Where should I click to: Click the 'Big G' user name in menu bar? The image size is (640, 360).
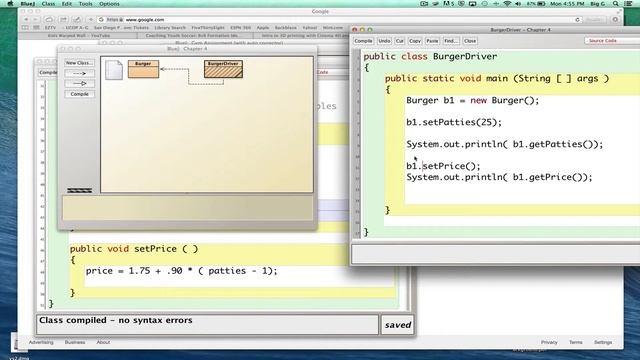pyautogui.click(x=598, y=4)
